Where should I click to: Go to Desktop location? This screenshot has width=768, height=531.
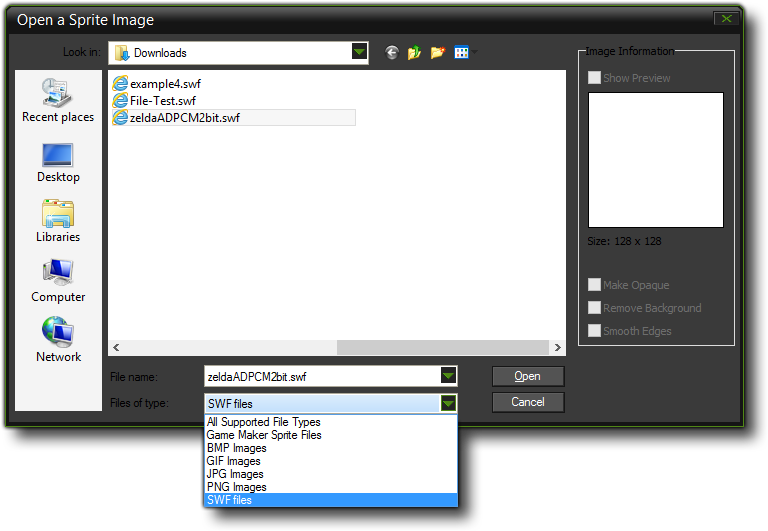58,161
